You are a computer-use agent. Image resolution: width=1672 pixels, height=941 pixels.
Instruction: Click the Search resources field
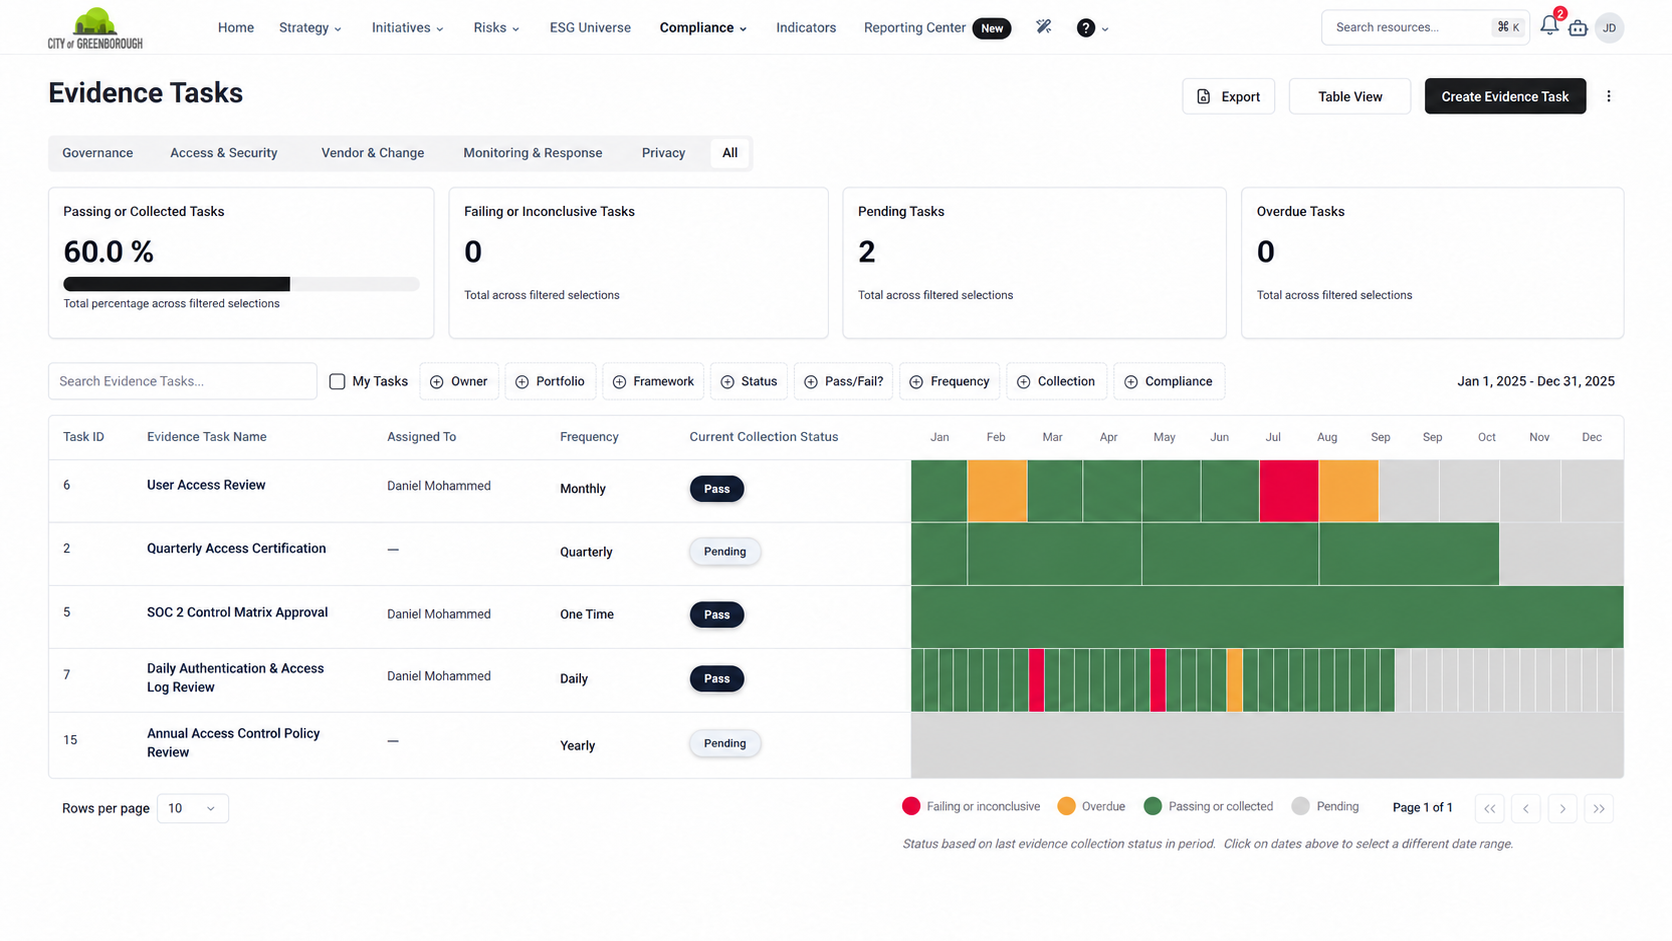(x=1425, y=27)
